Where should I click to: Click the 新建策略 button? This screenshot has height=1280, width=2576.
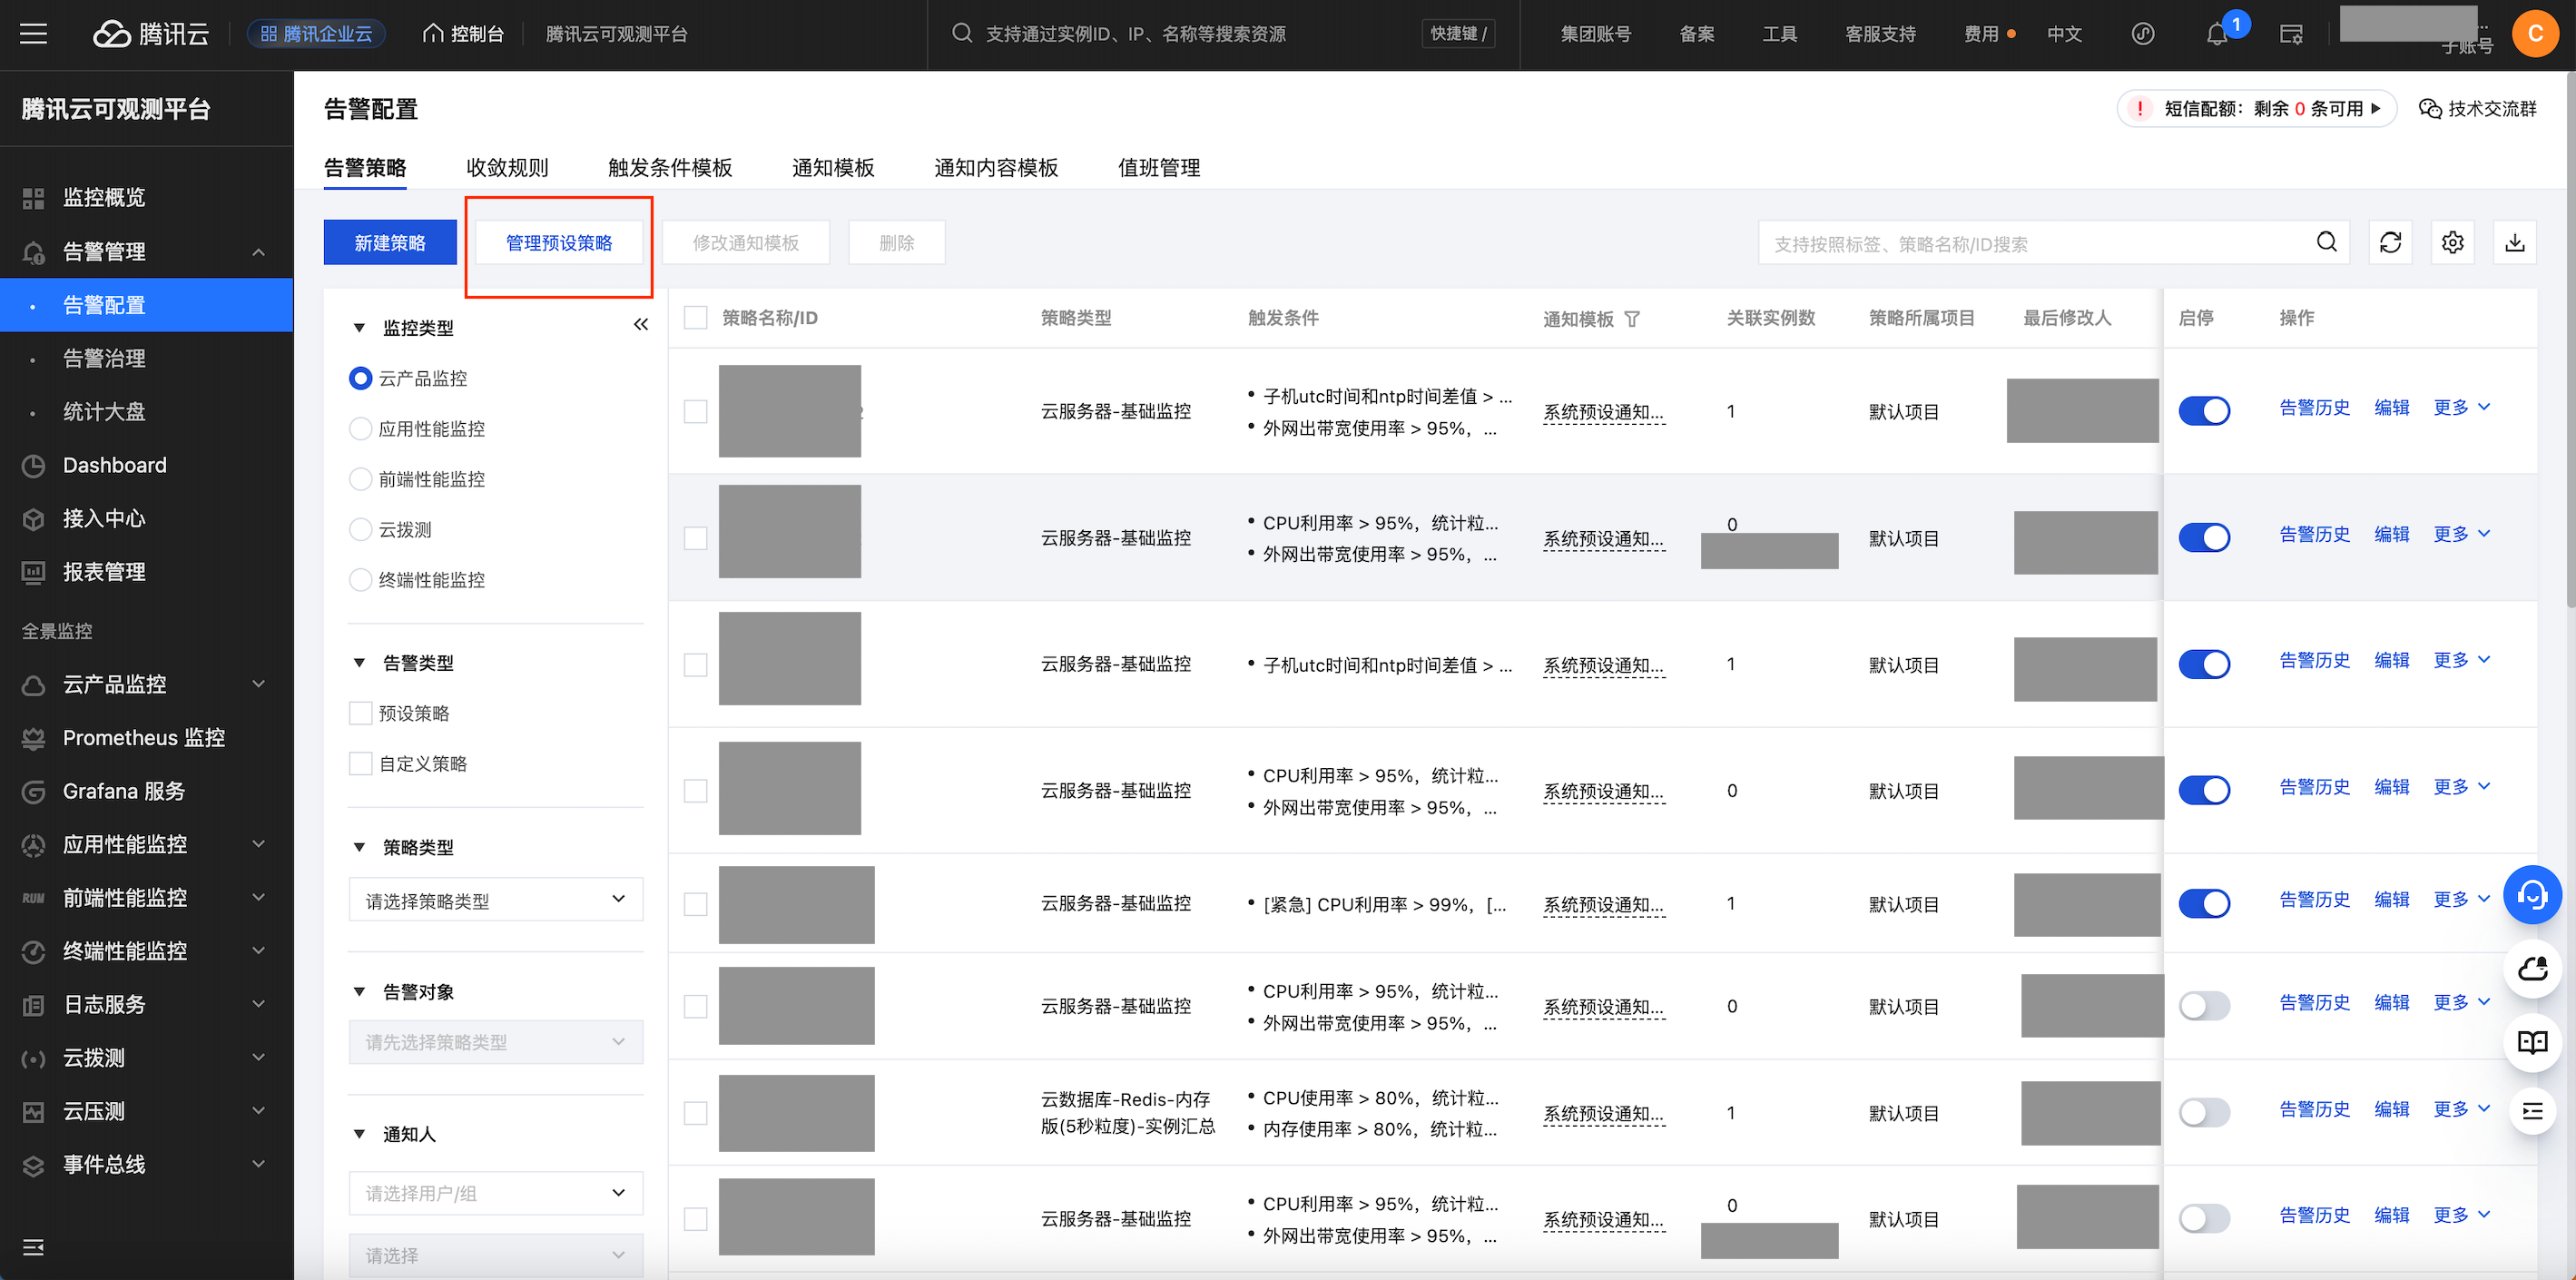pyautogui.click(x=390, y=243)
